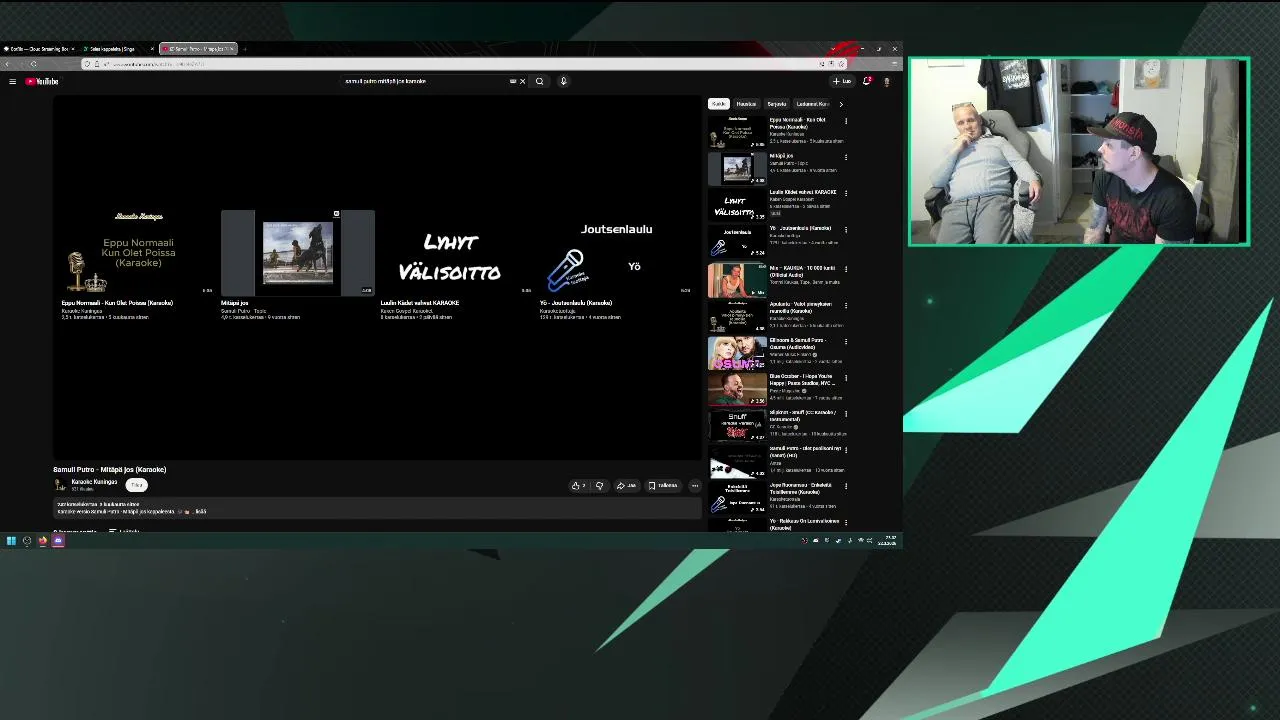Start voice search with the microphone icon
The height and width of the screenshot is (720, 1280).
click(563, 81)
